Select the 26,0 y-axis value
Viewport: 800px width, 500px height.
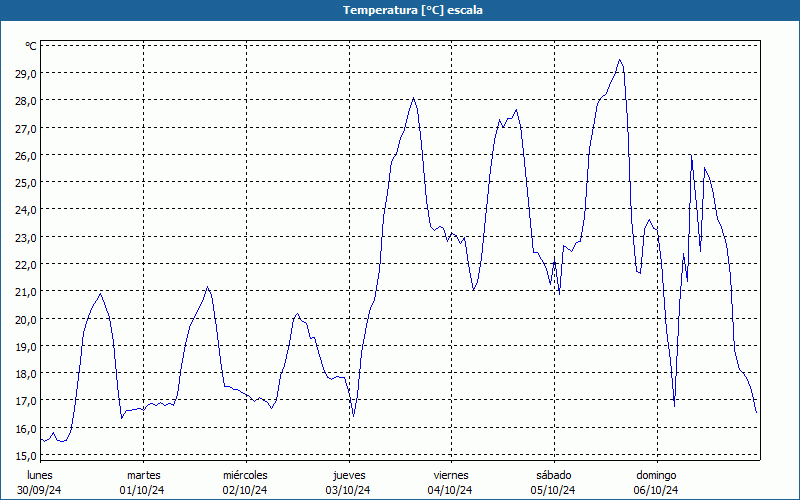27,156
